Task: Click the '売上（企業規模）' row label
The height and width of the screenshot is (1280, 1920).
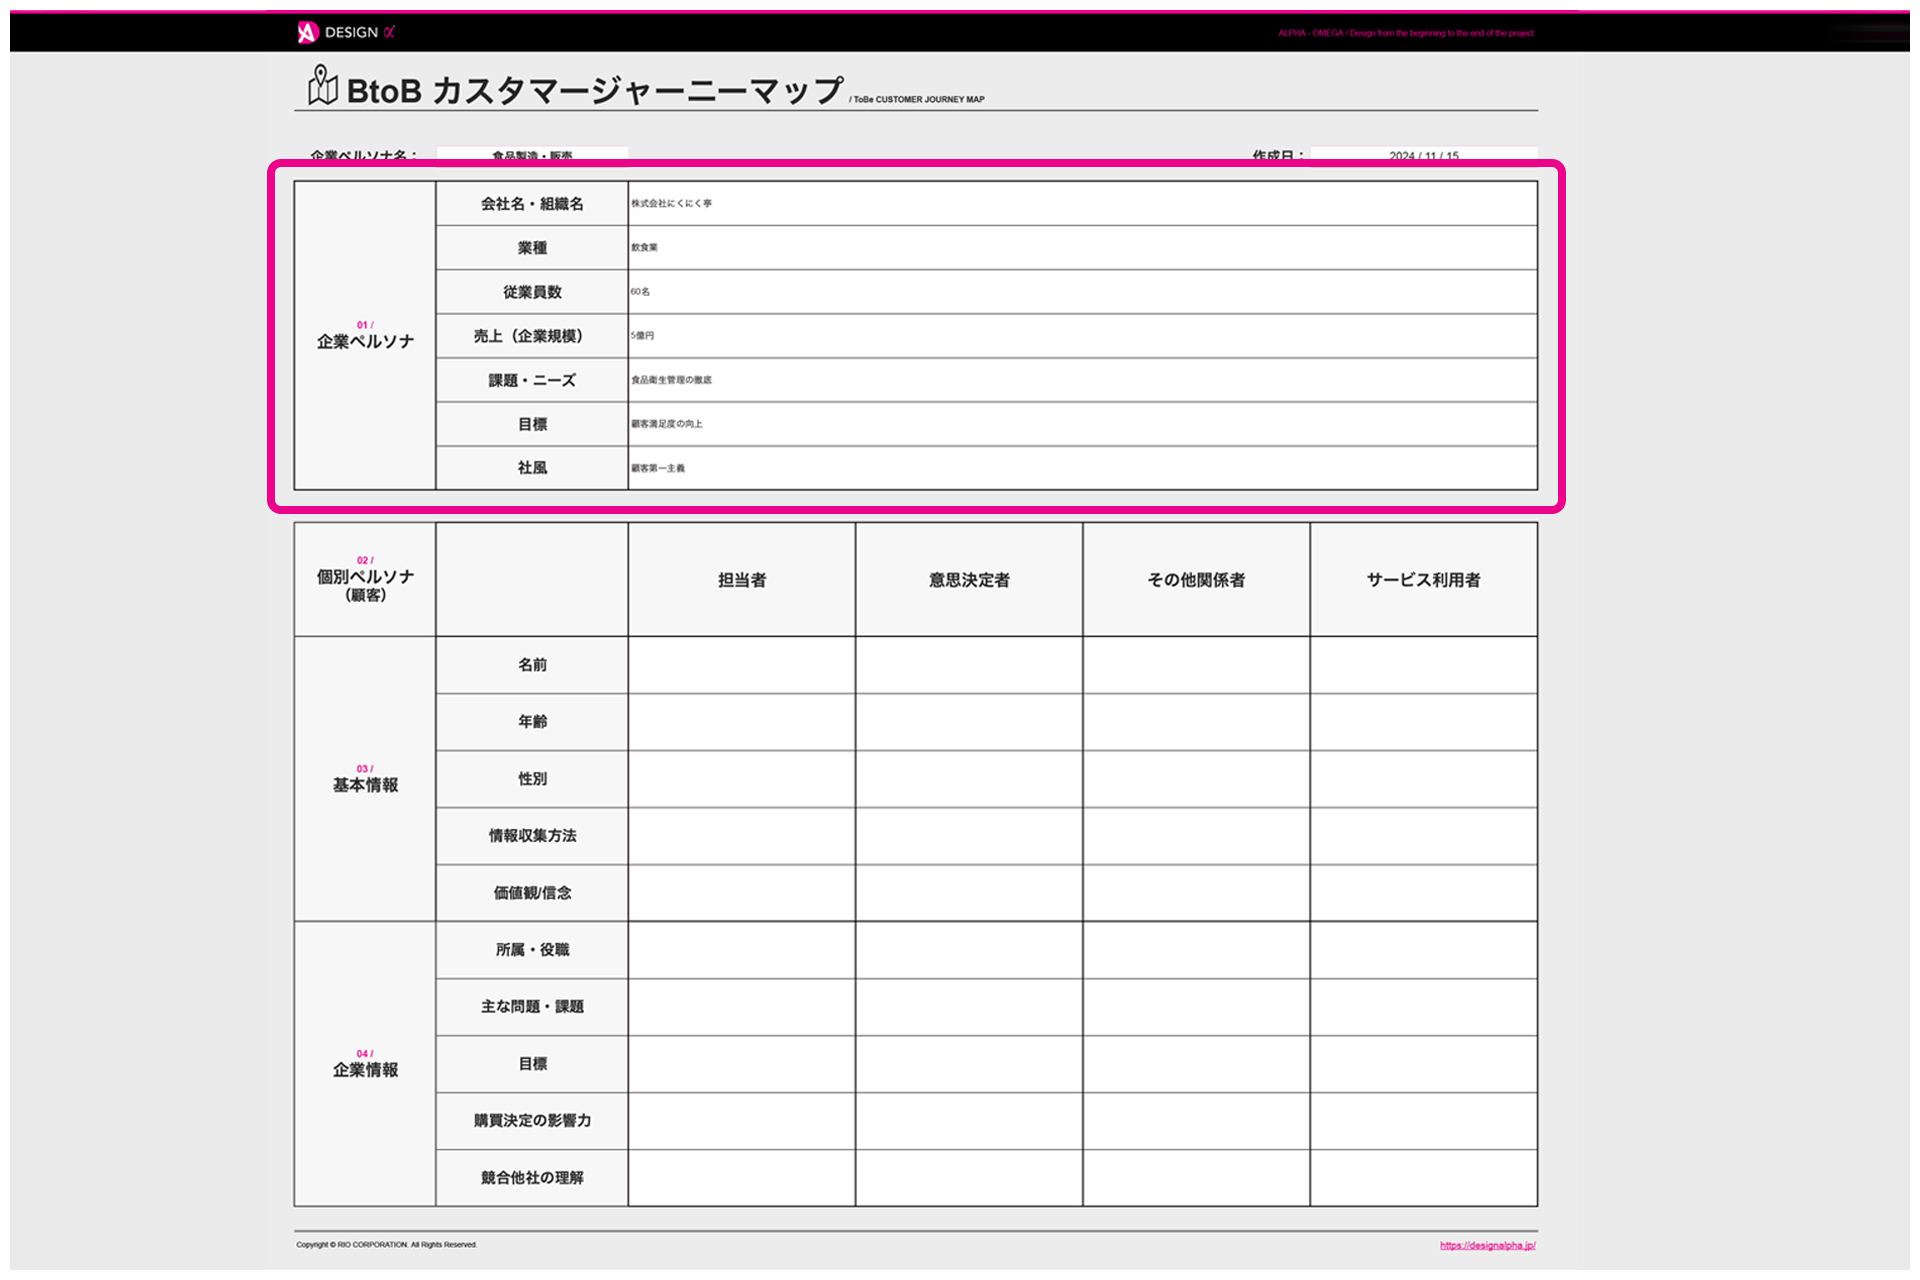Action: pyautogui.click(x=532, y=336)
